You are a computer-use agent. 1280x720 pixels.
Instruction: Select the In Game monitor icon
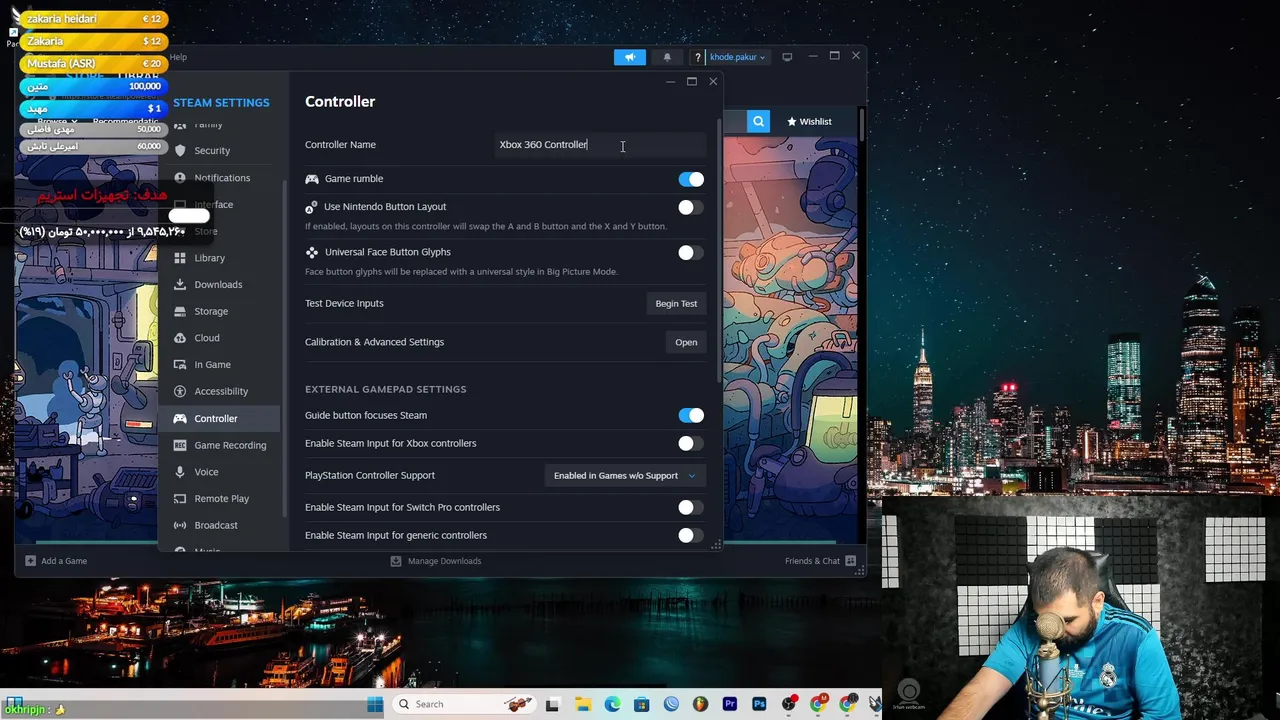[180, 364]
